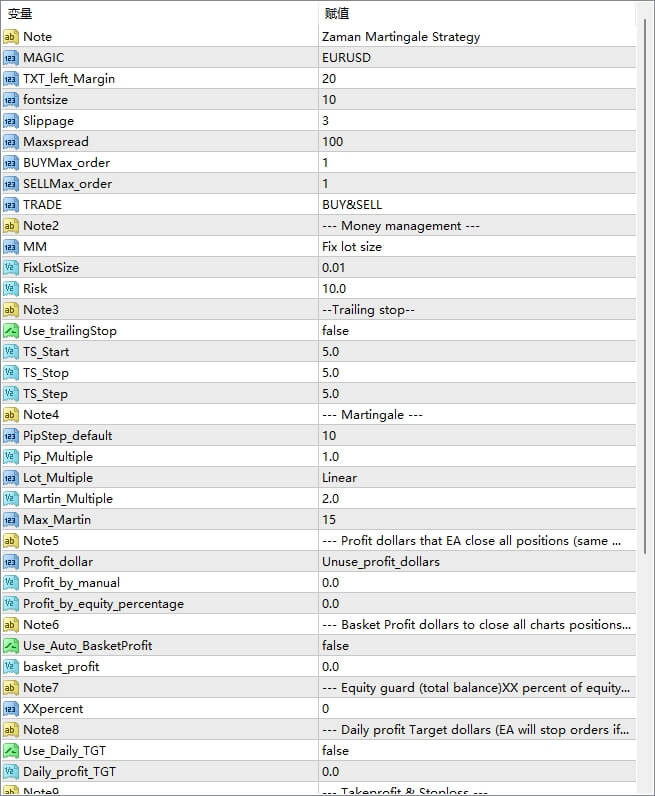Toggle the Use_trailingStop false value
The width and height of the screenshot is (655, 796).
(x=336, y=331)
